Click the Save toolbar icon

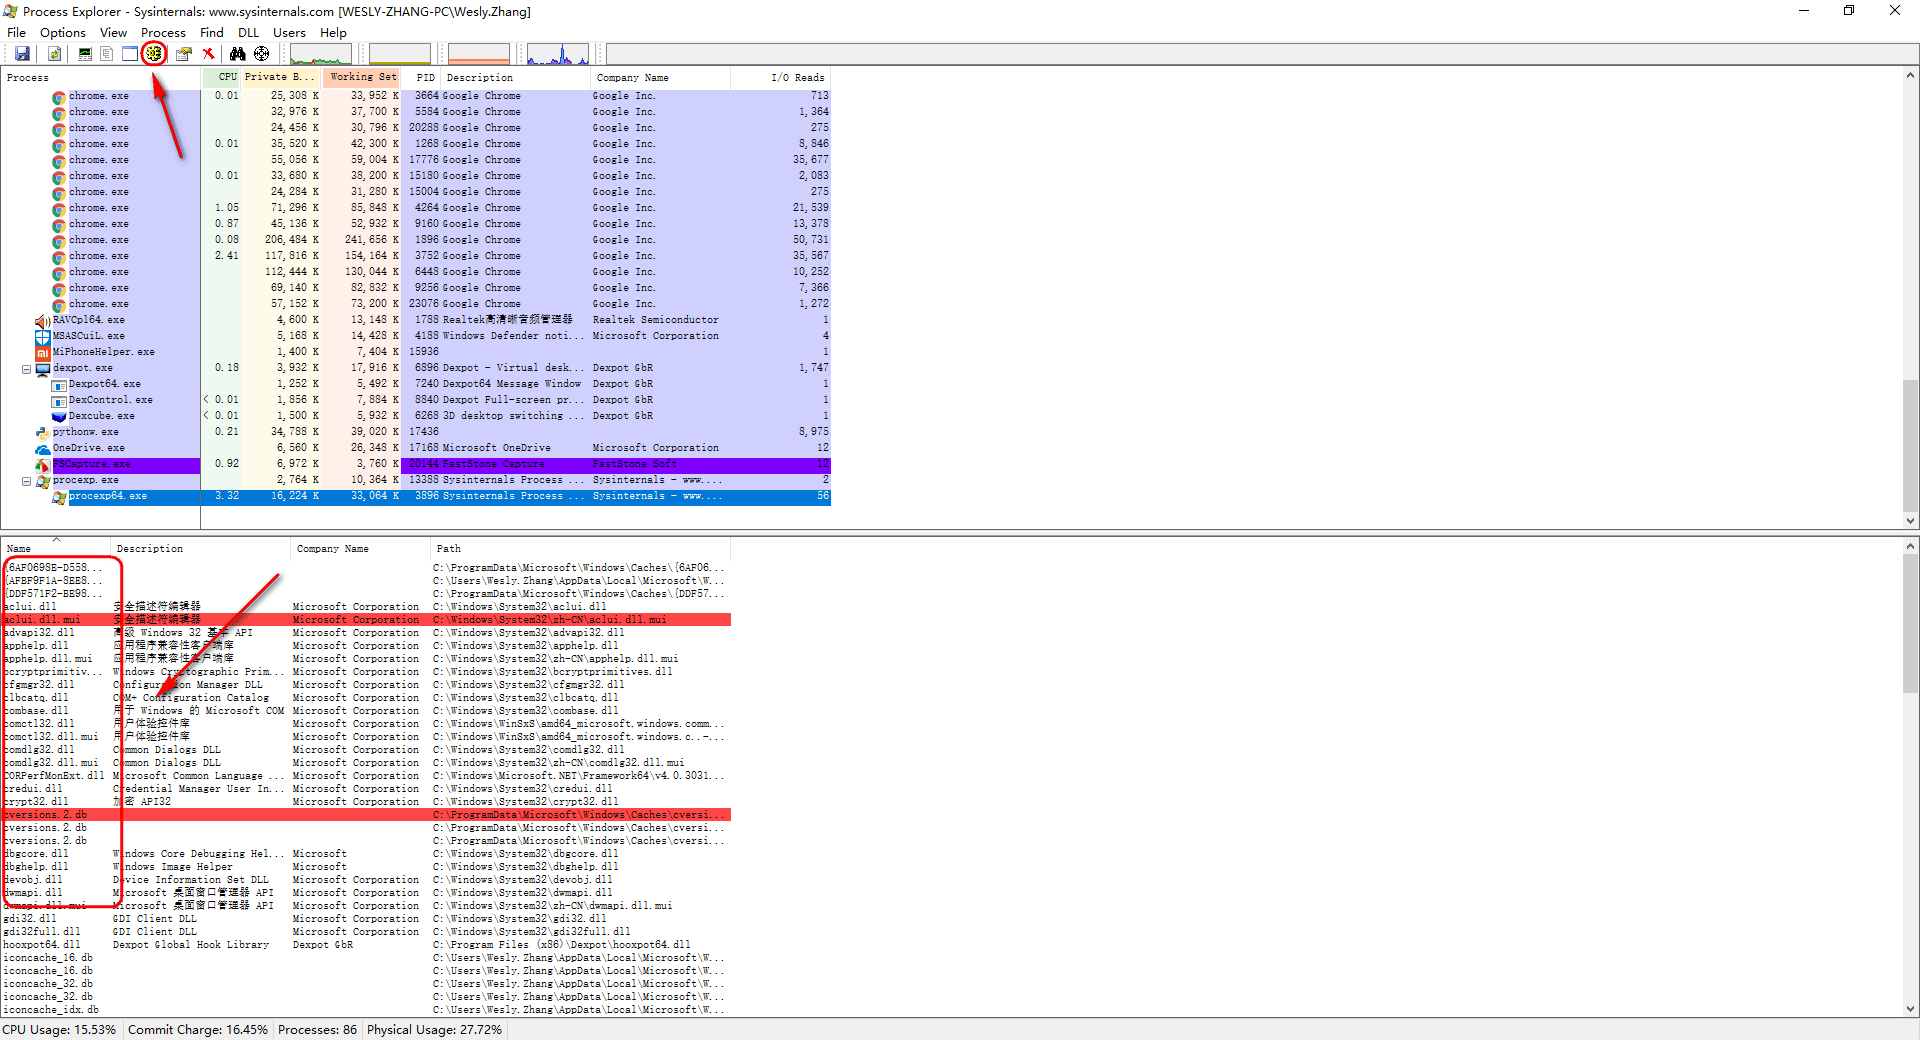(x=22, y=54)
